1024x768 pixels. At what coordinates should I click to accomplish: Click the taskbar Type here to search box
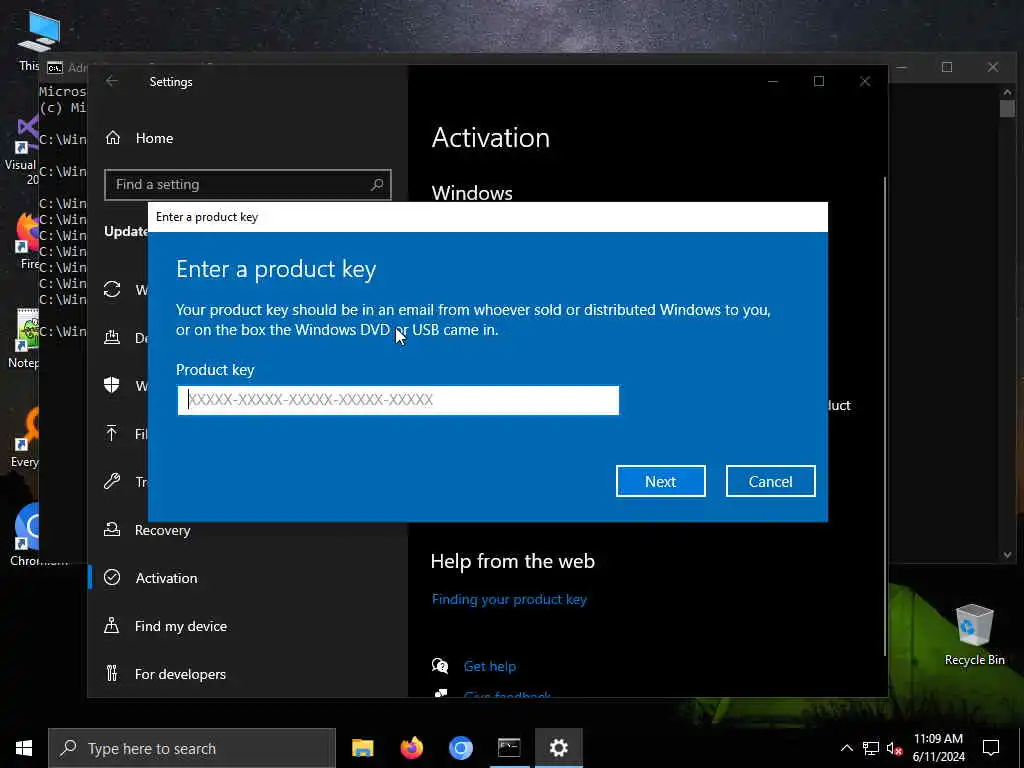point(192,748)
